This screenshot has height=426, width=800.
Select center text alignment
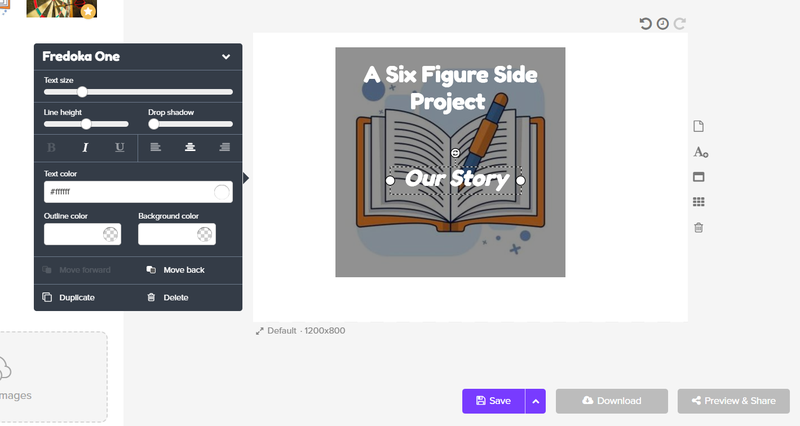tap(190, 147)
